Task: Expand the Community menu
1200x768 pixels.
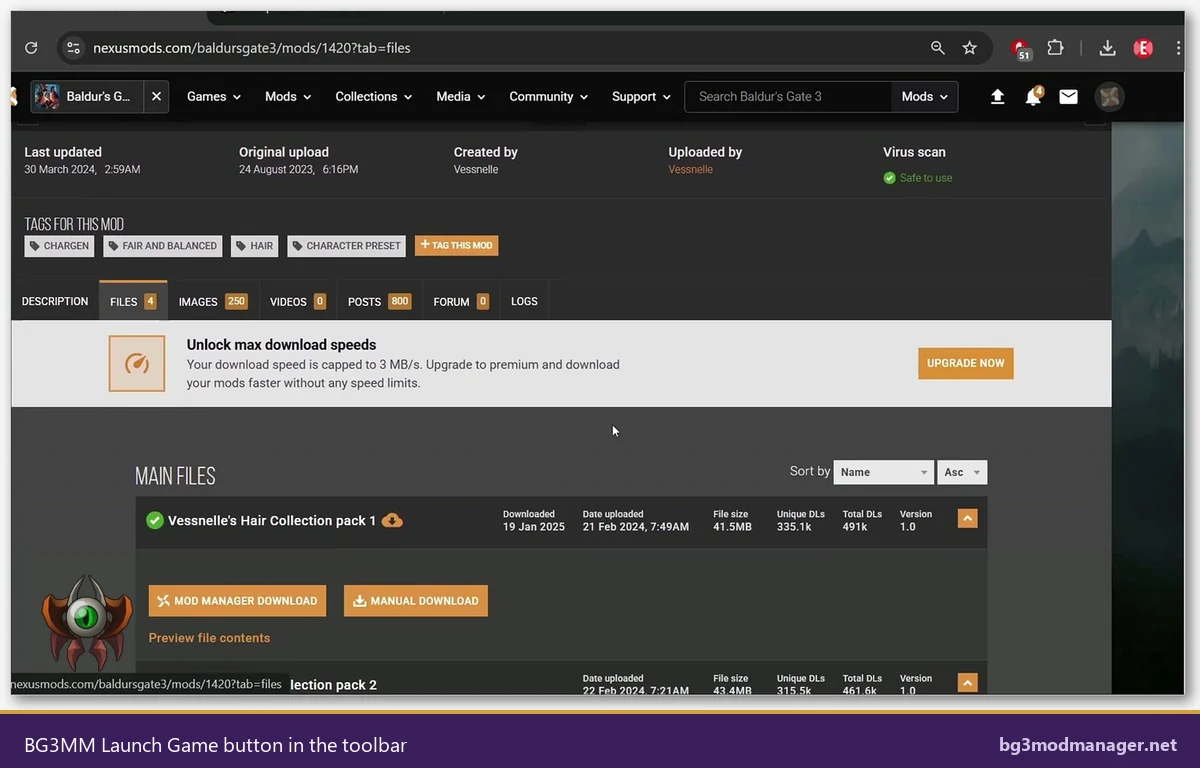Action: pos(548,97)
